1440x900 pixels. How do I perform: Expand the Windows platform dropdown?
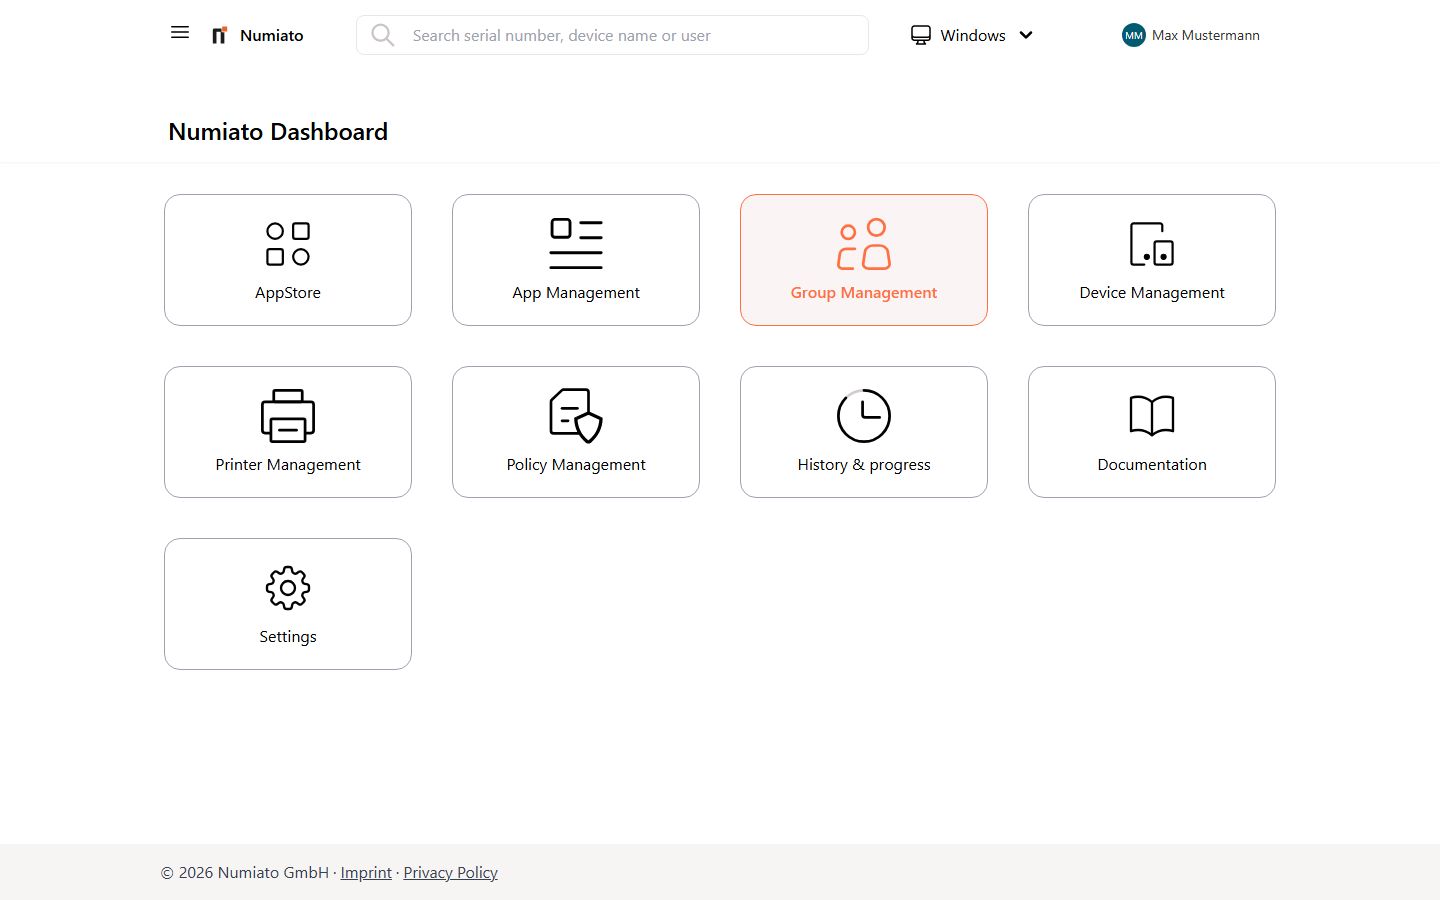pos(1026,35)
